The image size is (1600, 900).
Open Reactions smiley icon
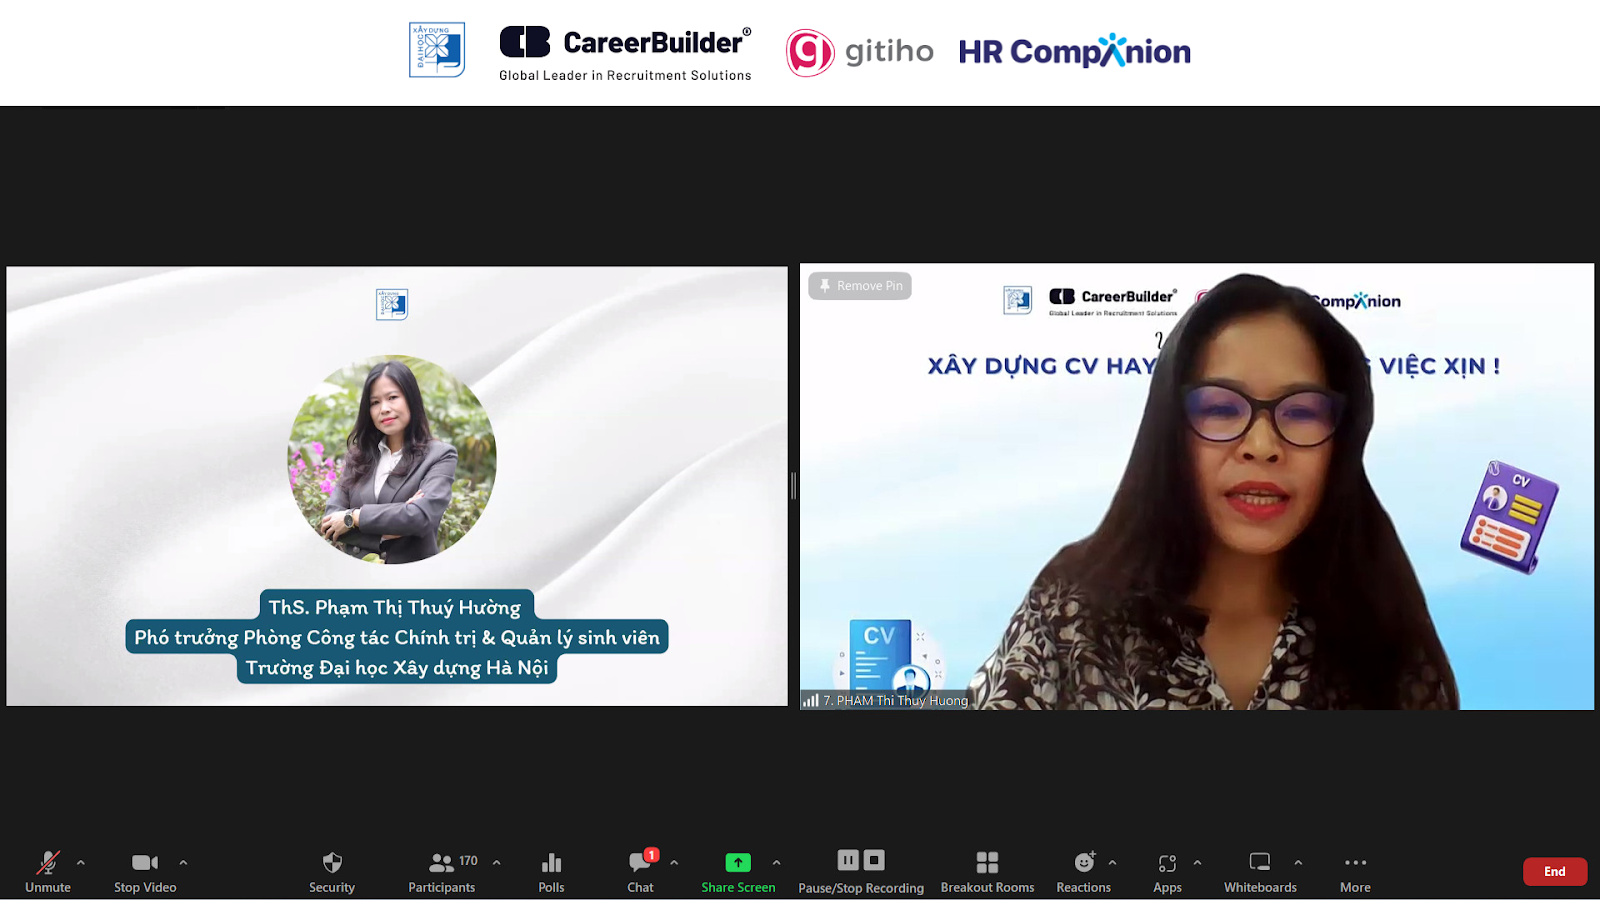pyautogui.click(x=1084, y=872)
